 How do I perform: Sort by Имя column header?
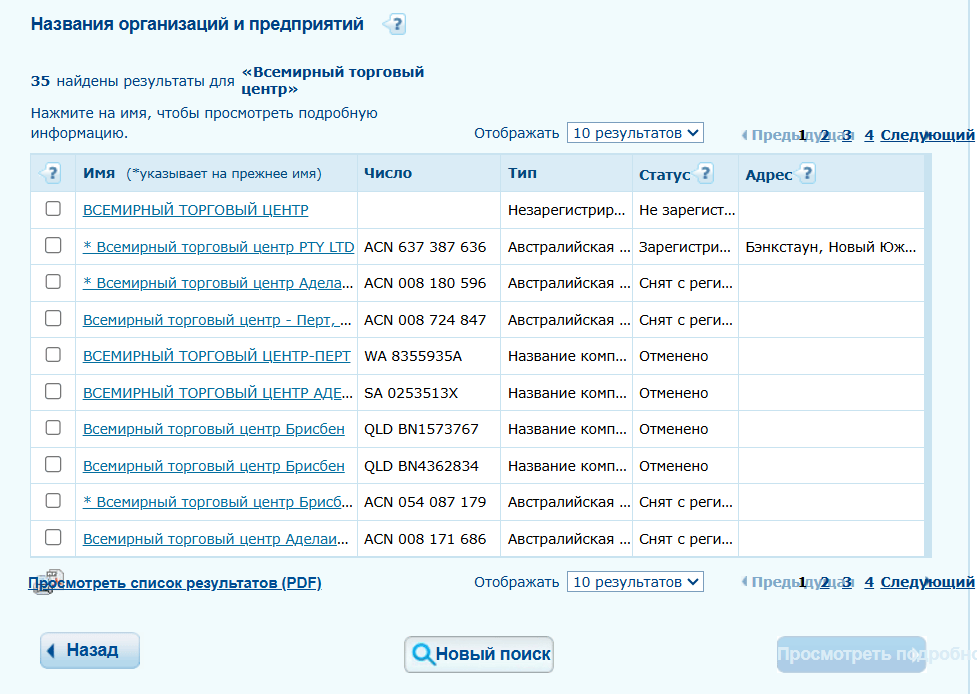click(99, 173)
